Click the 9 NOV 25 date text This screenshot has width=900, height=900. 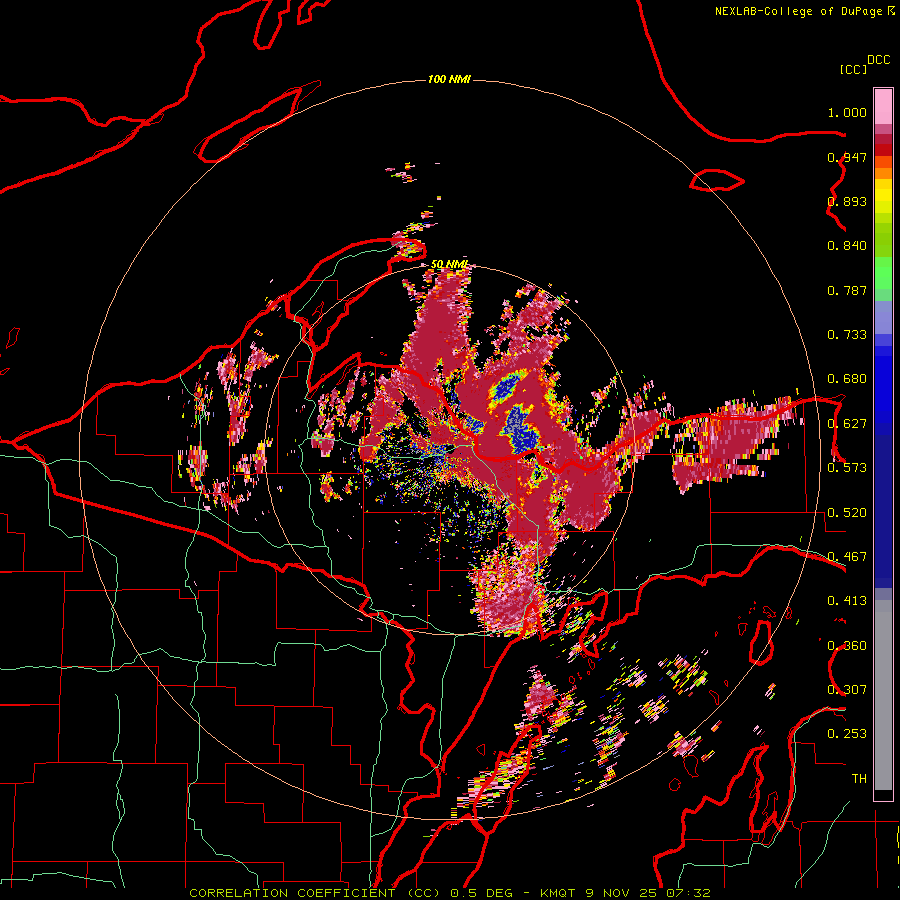pyautogui.click(x=622, y=893)
